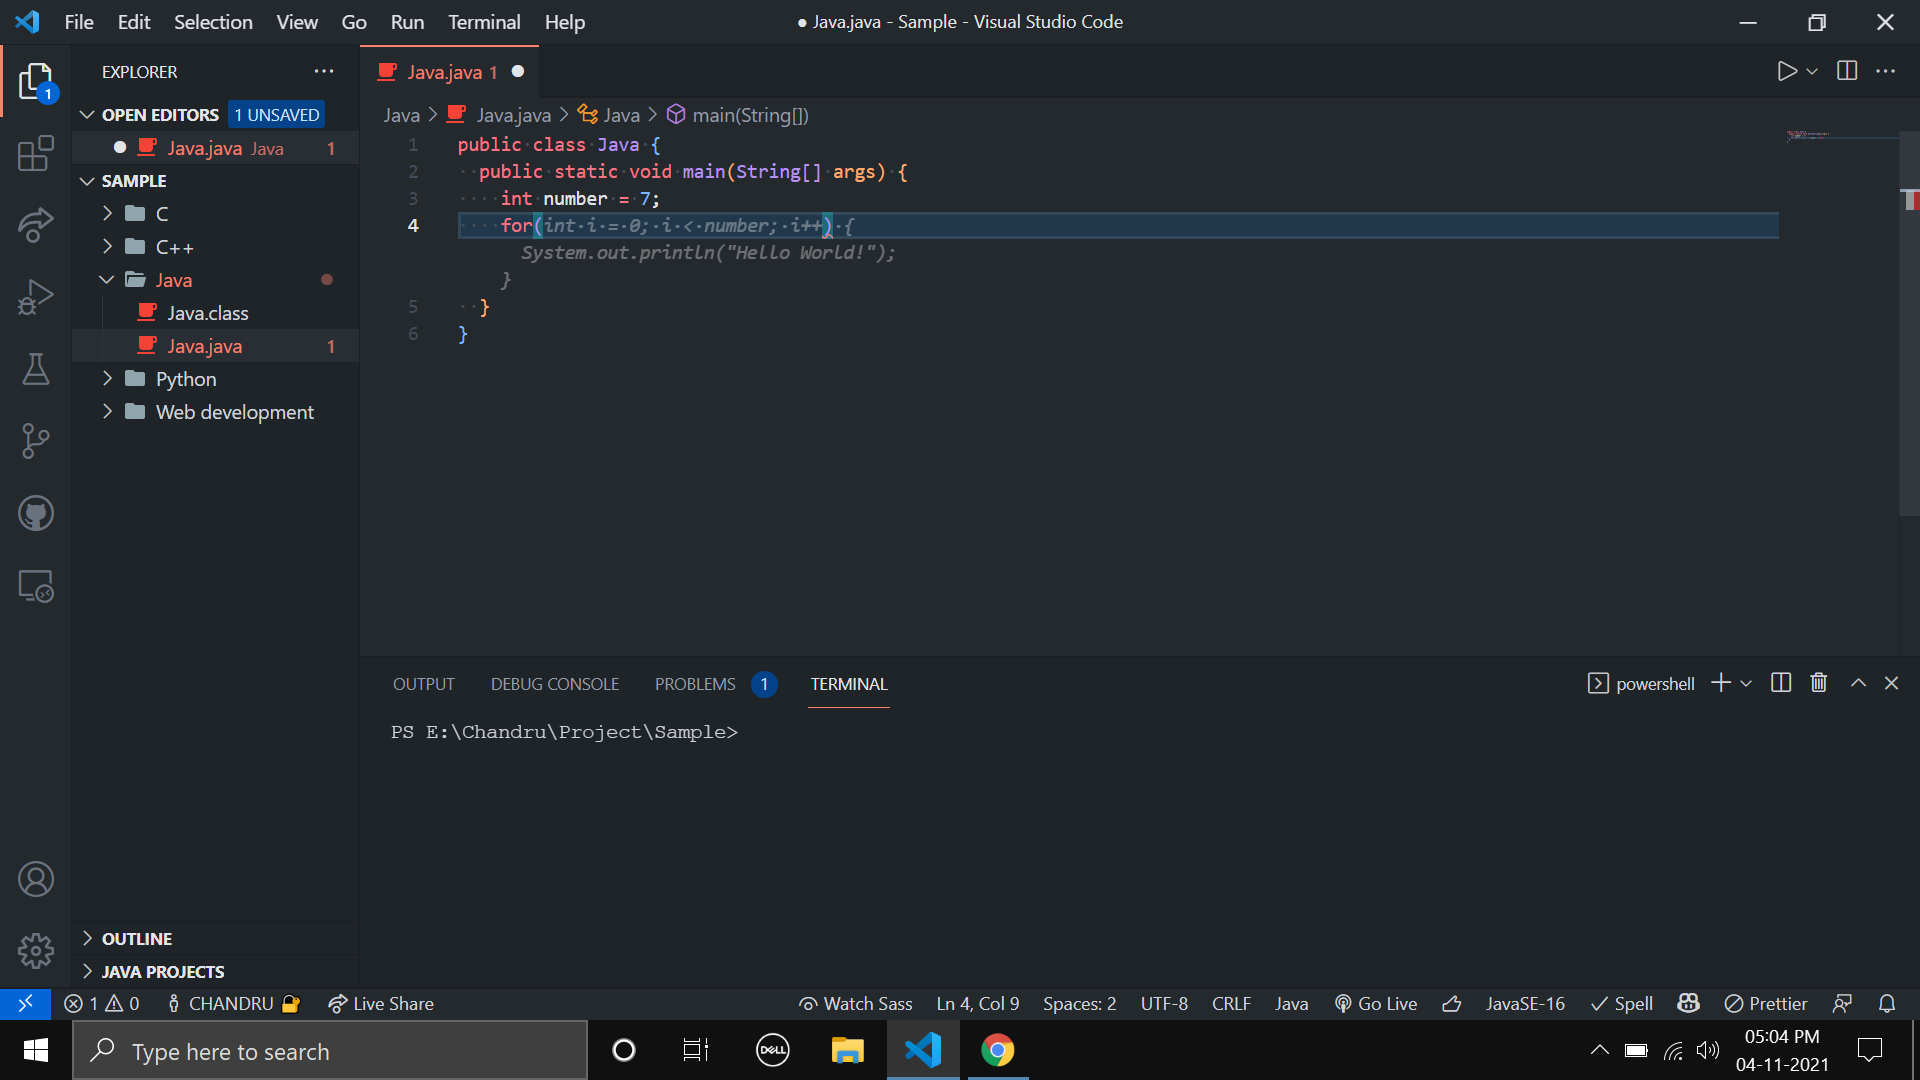Open run options dropdown beside play

pyautogui.click(x=1812, y=71)
